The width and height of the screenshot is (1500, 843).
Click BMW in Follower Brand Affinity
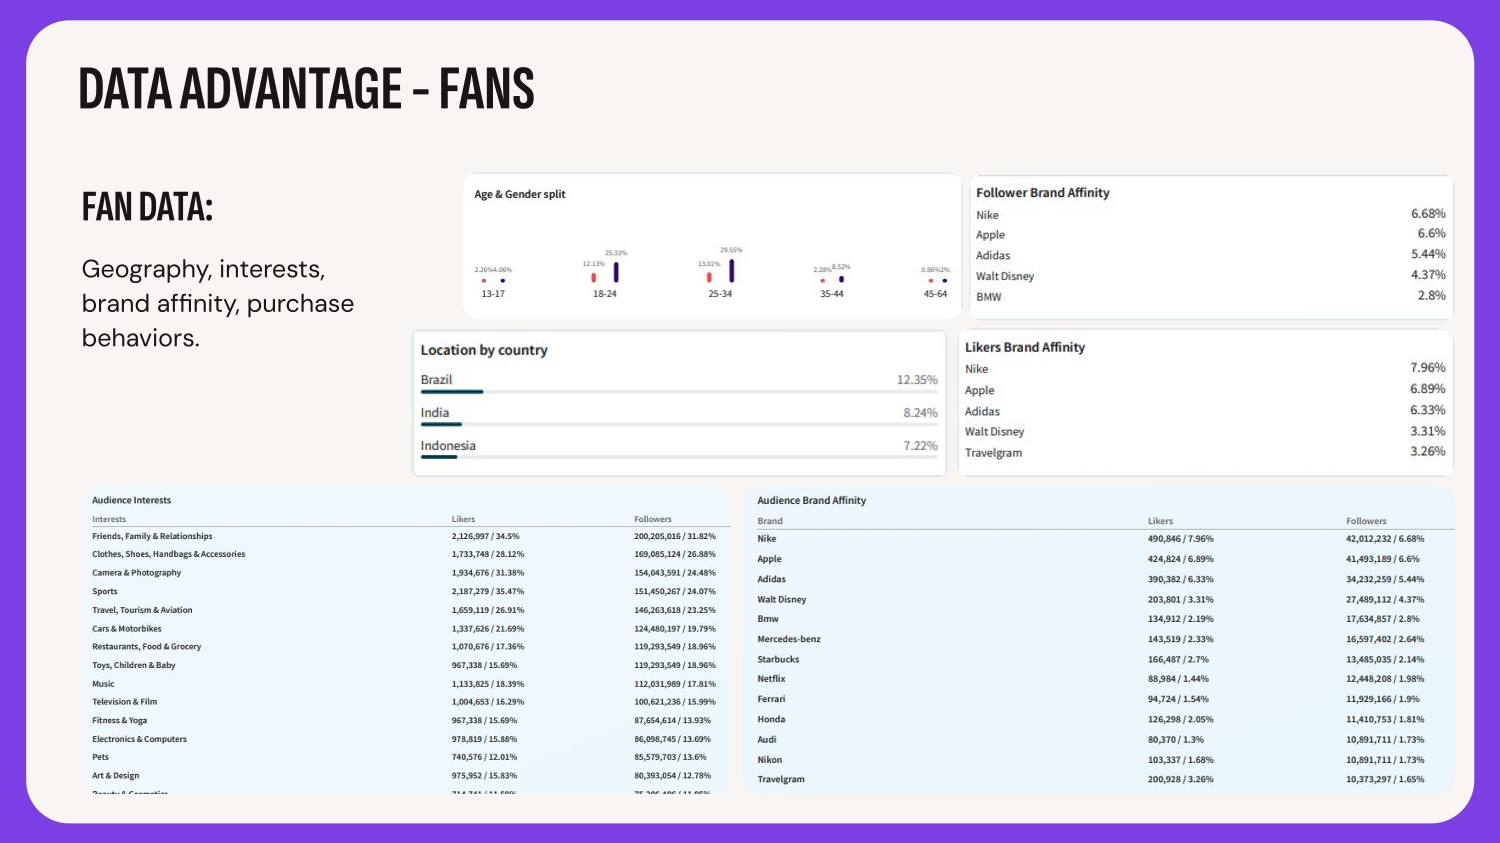pyautogui.click(x=989, y=297)
